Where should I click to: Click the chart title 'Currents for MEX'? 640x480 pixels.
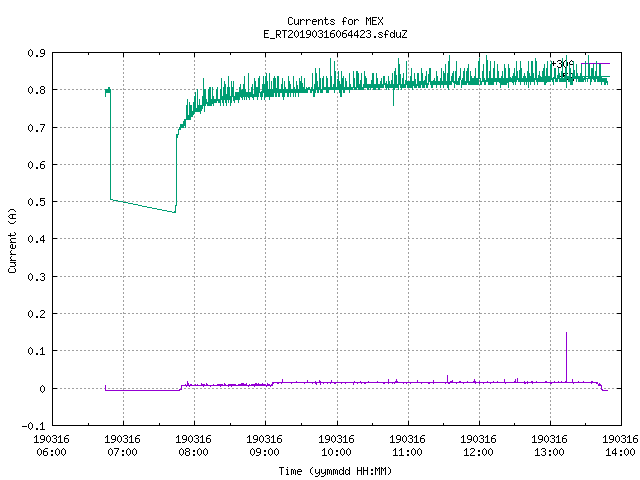[335, 21]
